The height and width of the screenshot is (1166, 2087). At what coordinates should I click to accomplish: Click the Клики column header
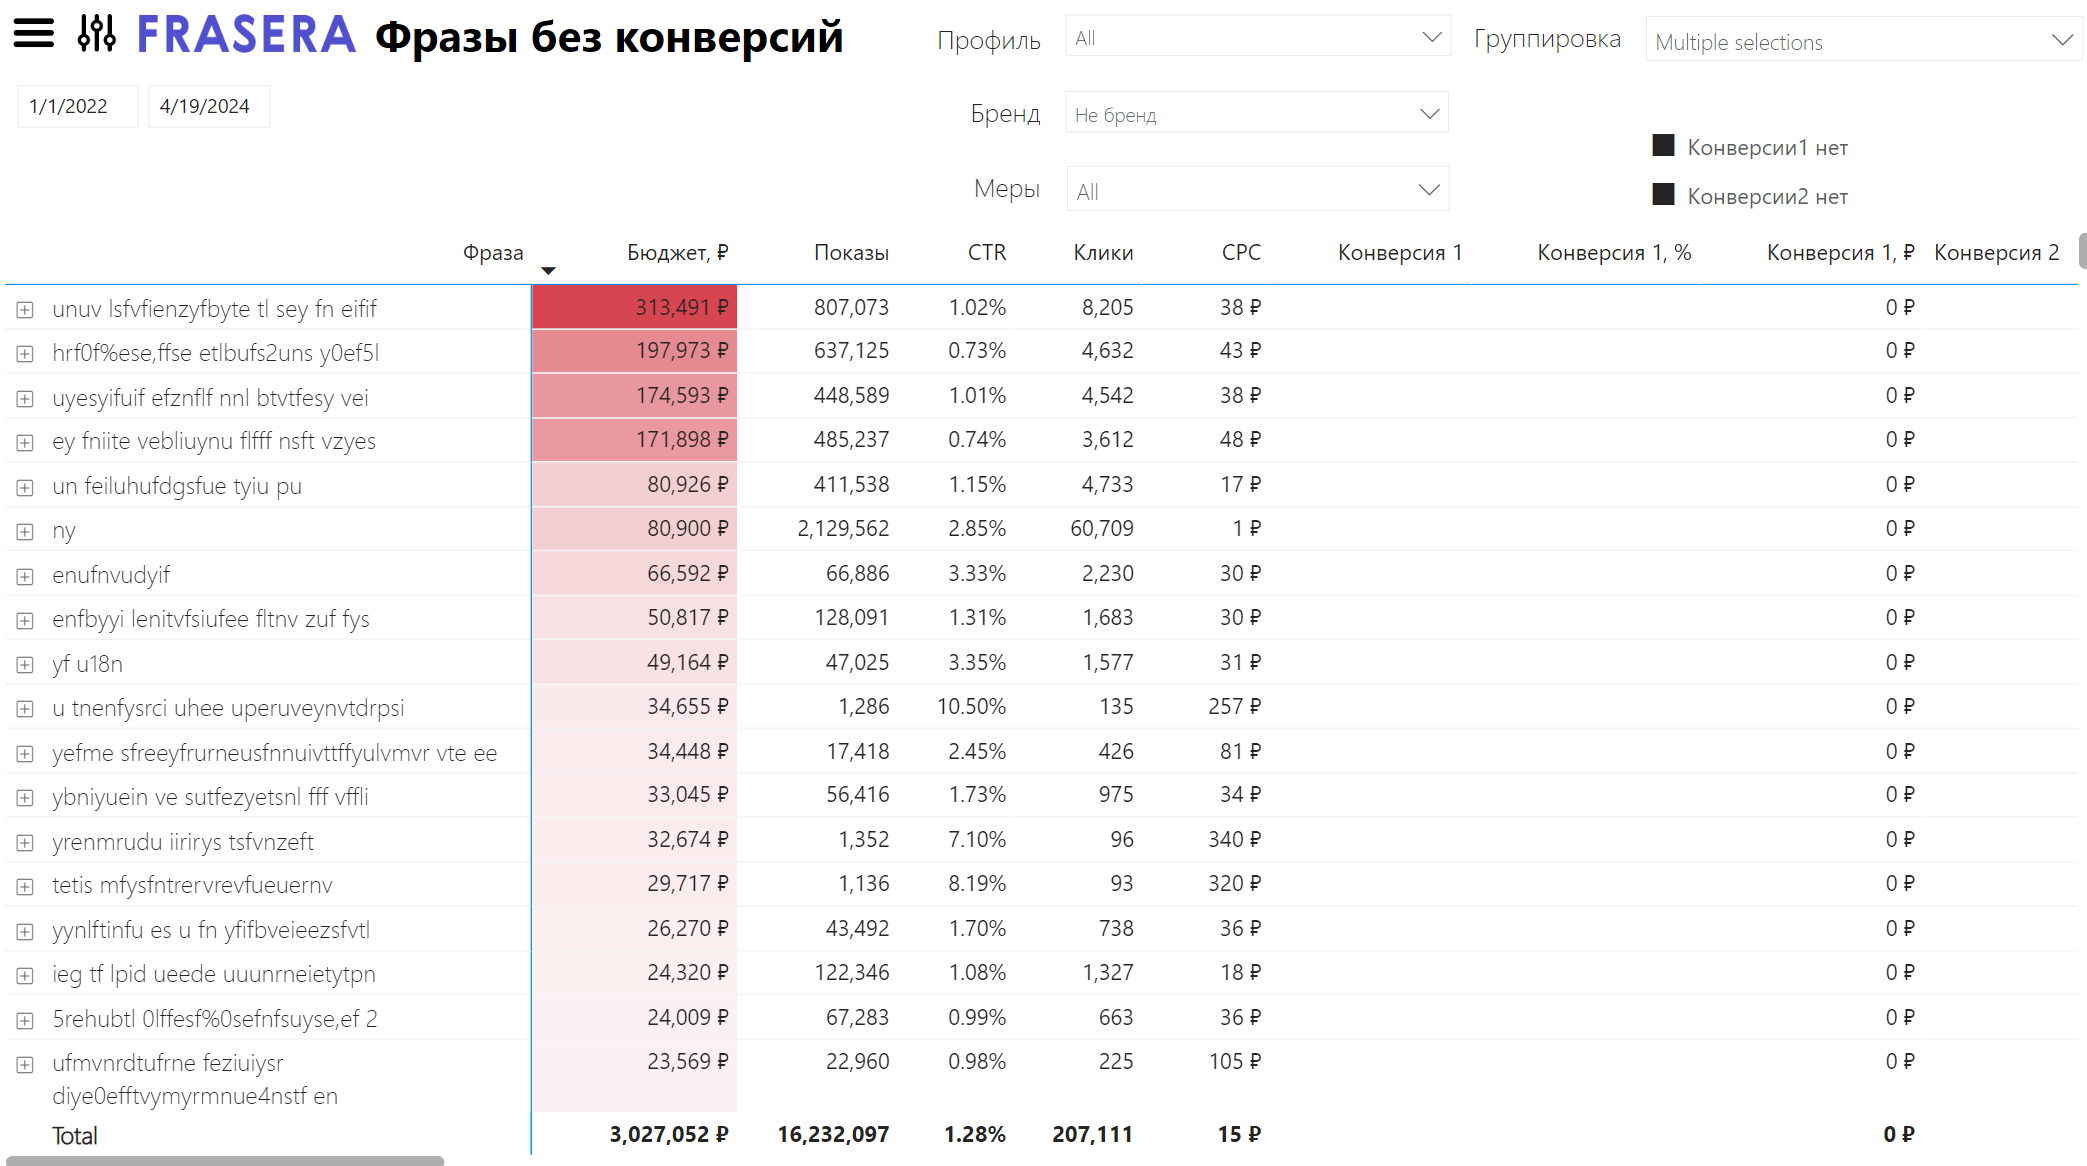[1103, 253]
